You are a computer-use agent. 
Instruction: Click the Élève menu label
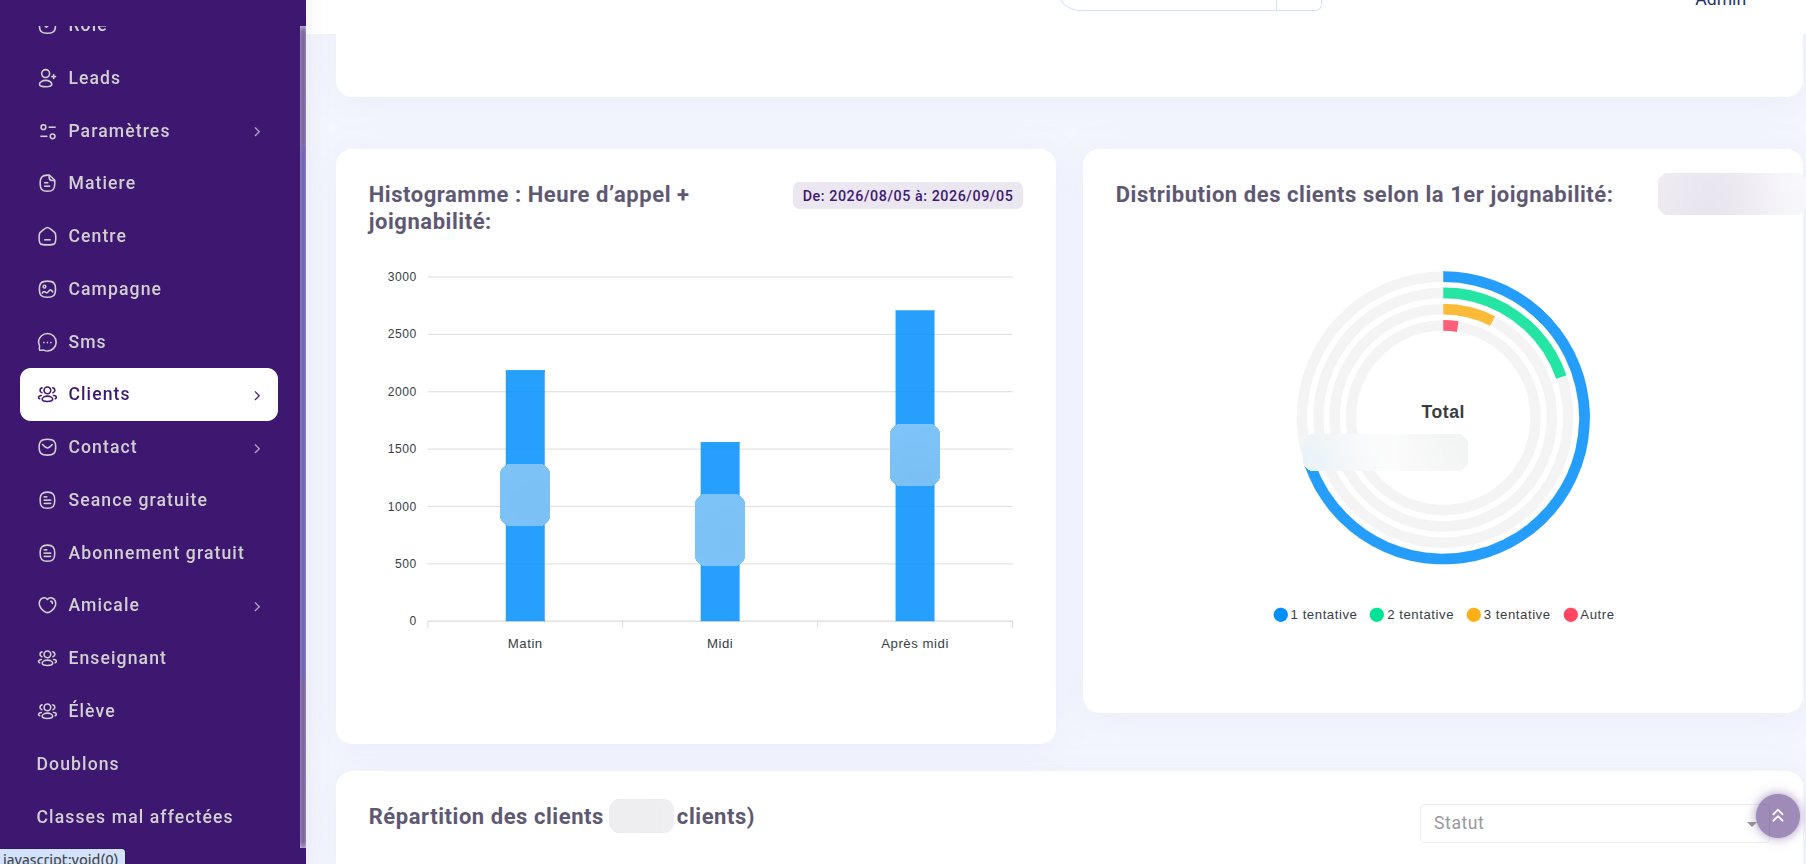pyautogui.click(x=92, y=711)
